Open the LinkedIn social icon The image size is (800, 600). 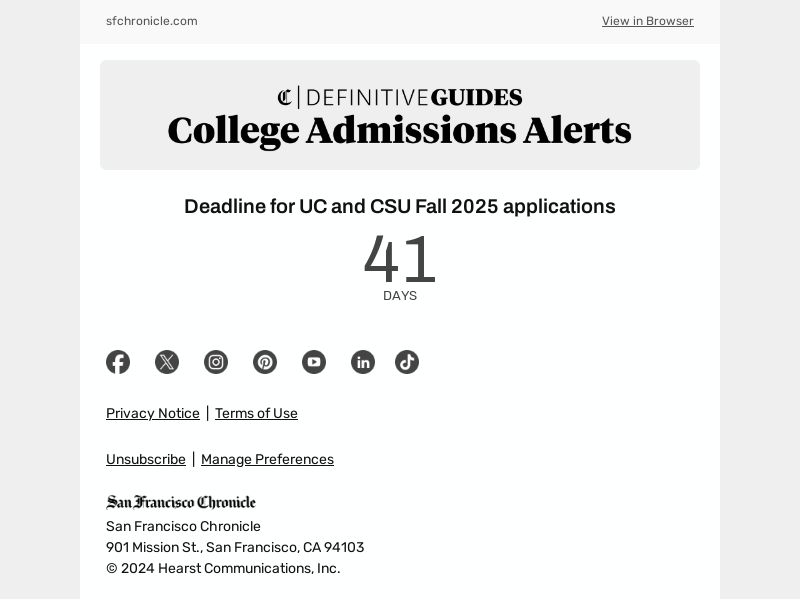click(363, 362)
